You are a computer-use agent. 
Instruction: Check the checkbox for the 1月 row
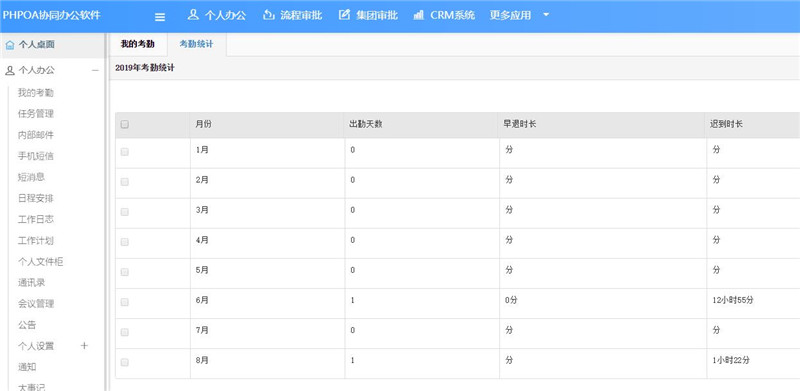pyautogui.click(x=124, y=152)
